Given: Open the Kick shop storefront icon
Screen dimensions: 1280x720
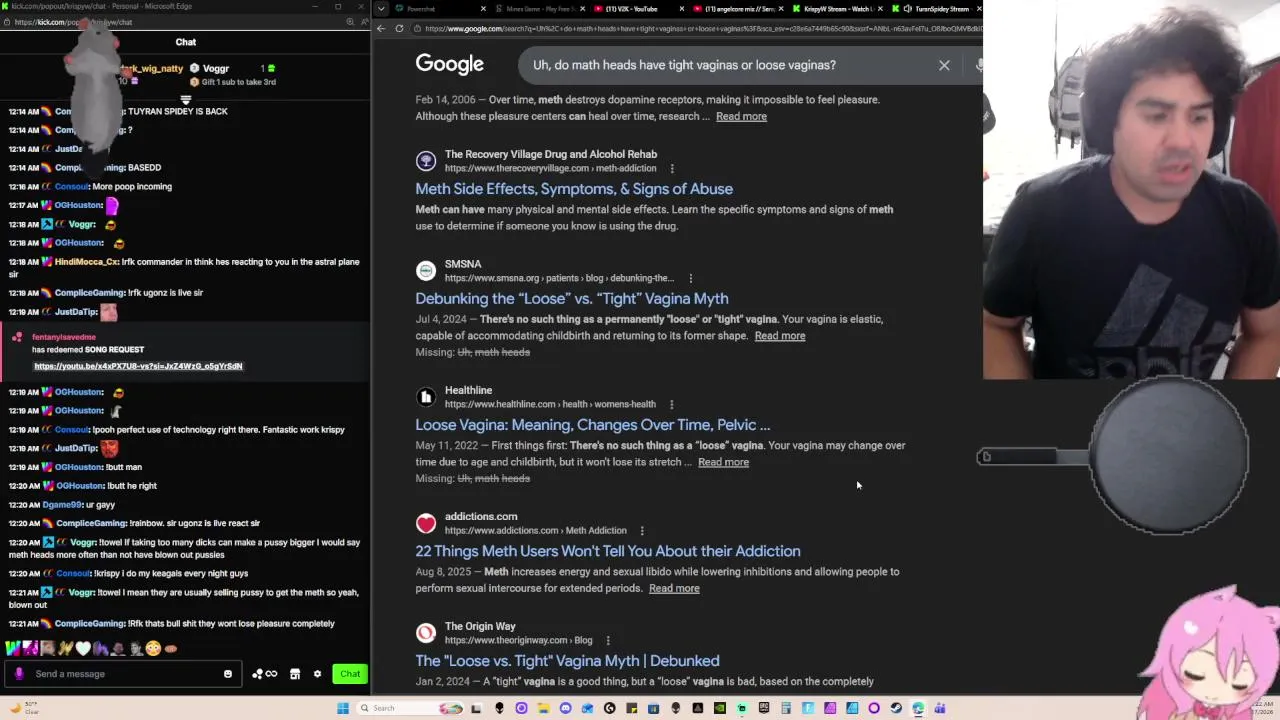Looking at the screenshot, I should pyautogui.click(x=295, y=674).
